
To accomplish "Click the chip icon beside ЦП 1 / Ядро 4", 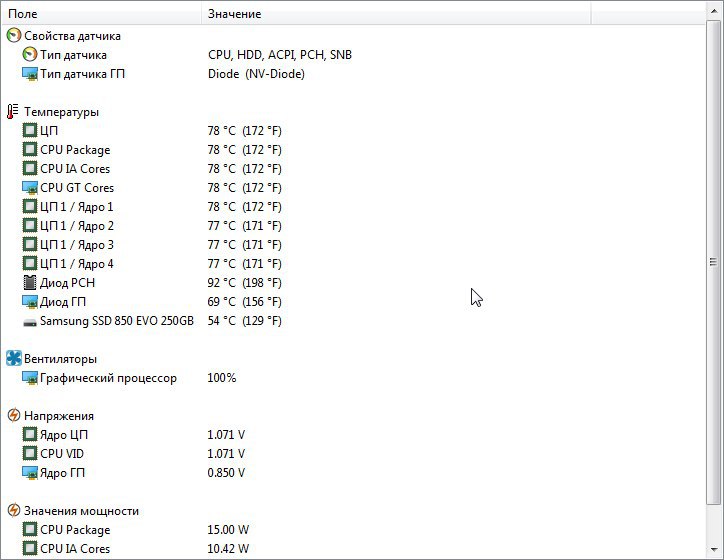I will pos(30,264).
